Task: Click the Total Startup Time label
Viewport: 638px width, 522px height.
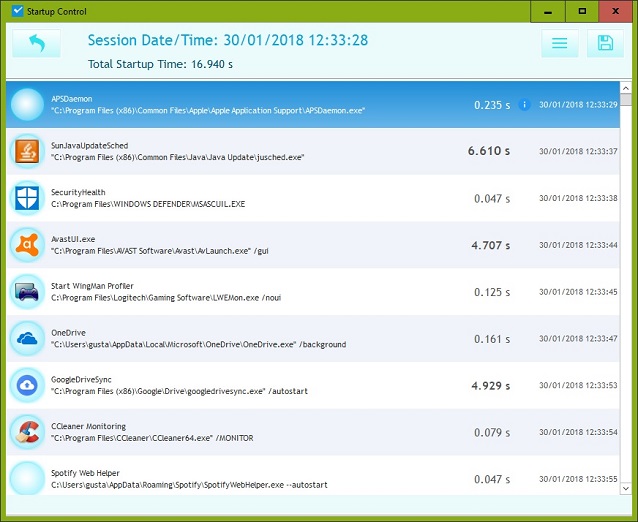Action: point(160,64)
